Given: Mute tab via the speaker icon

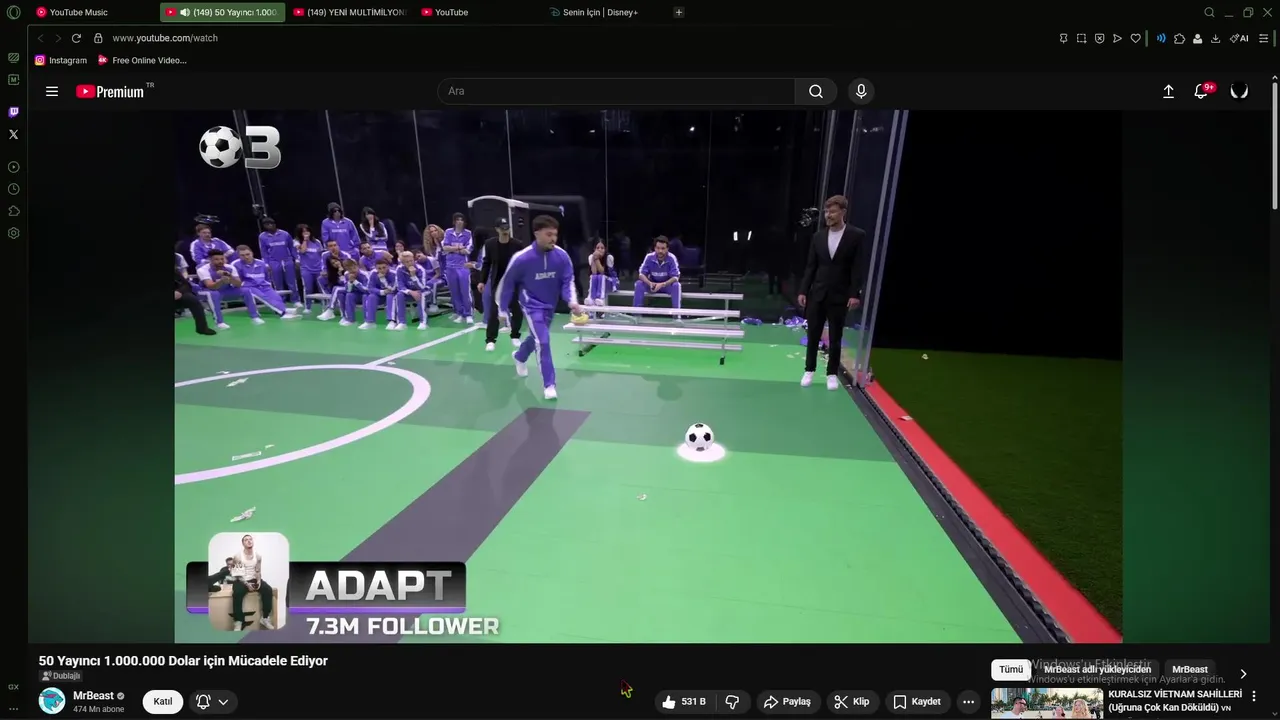Looking at the screenshot, I should tap(185, 12).
